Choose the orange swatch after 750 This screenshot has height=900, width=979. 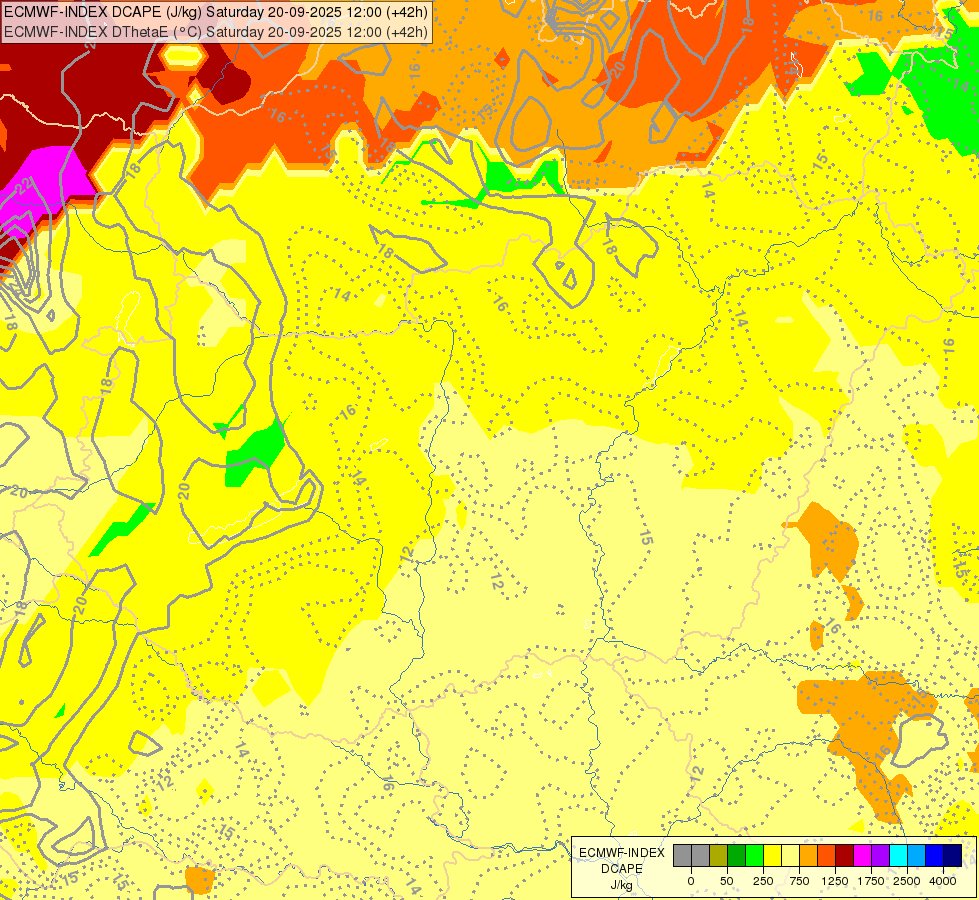pos(809,856)
